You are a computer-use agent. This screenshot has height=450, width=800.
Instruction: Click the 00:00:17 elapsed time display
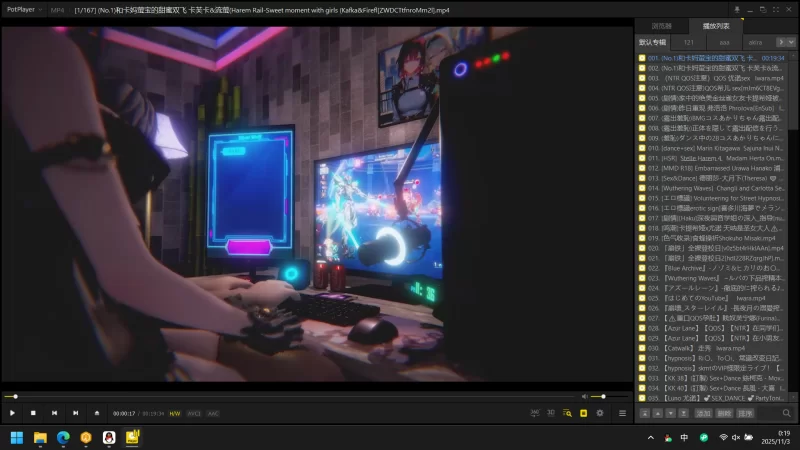124,414
